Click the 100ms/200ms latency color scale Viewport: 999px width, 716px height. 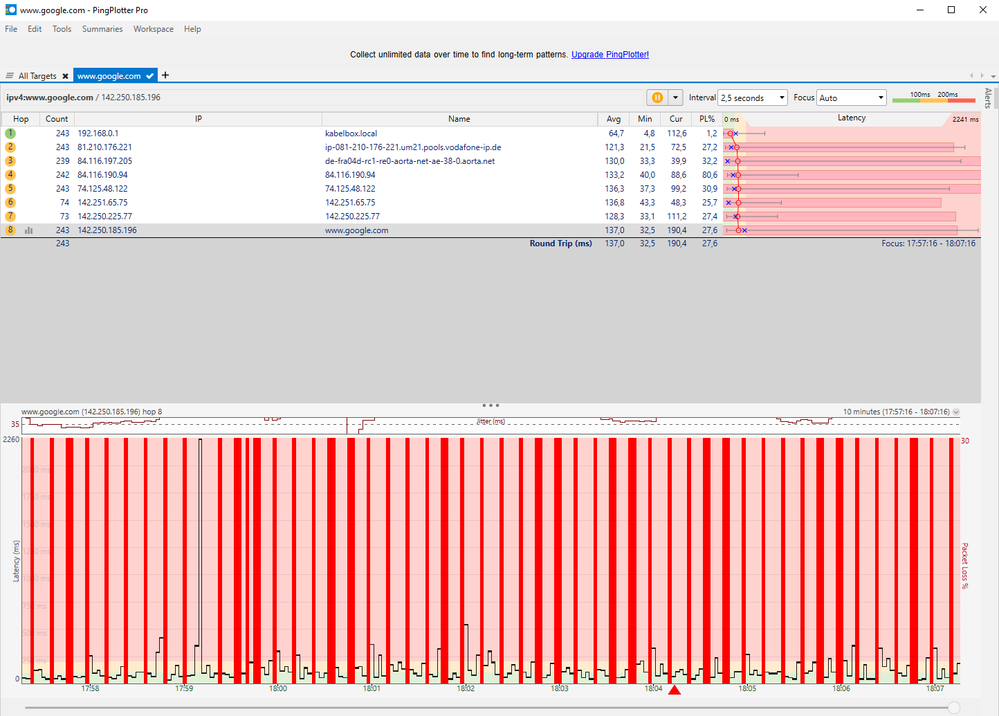point(934,97)
